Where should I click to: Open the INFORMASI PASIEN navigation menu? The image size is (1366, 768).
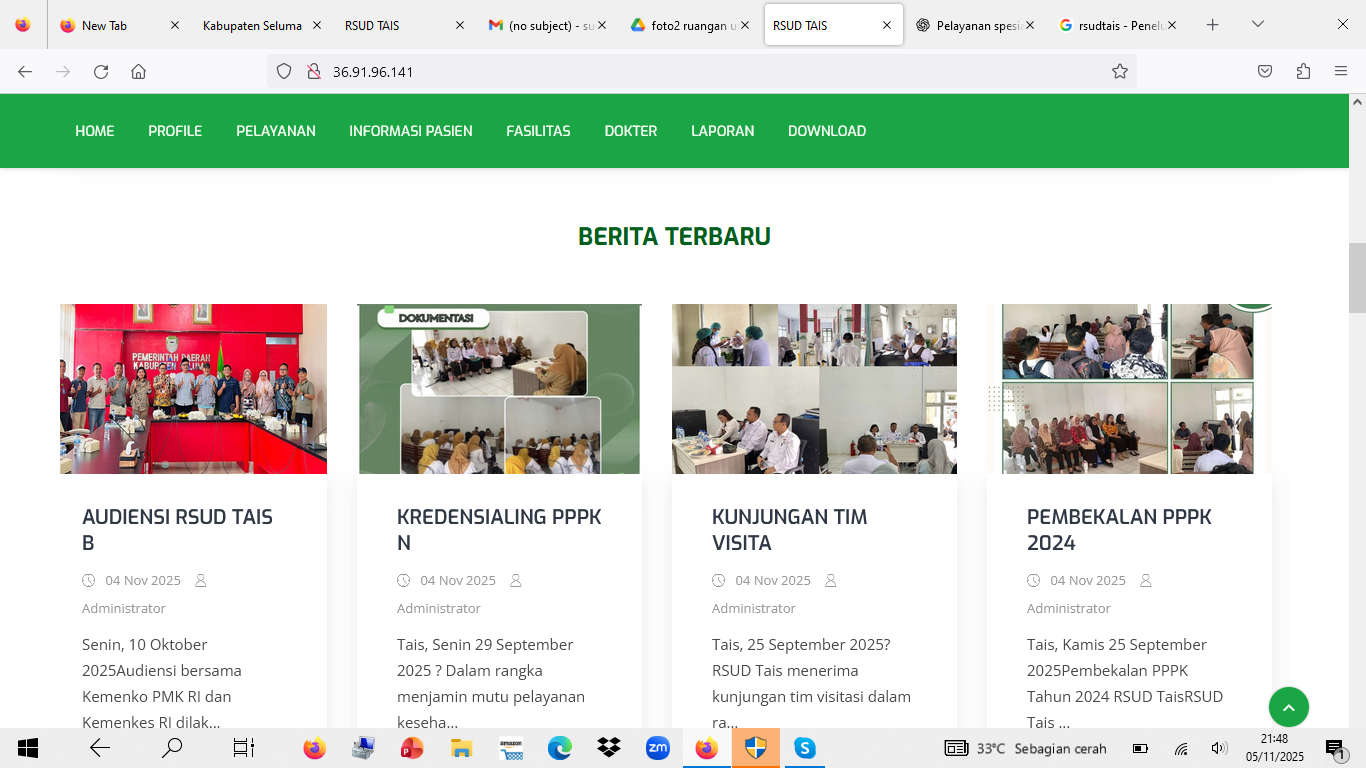(x=410, y=131)
